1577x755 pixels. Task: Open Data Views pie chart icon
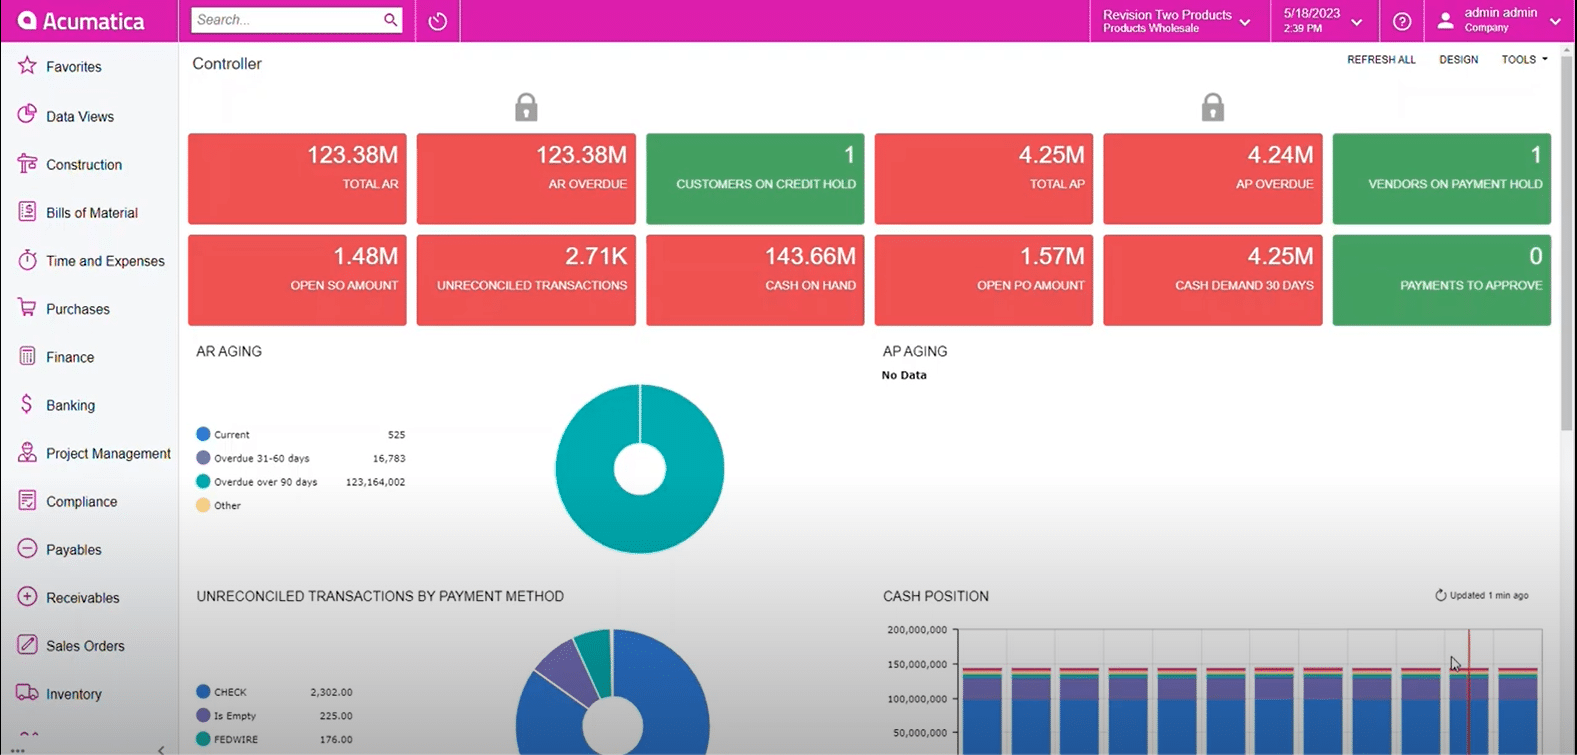[27, 115]
